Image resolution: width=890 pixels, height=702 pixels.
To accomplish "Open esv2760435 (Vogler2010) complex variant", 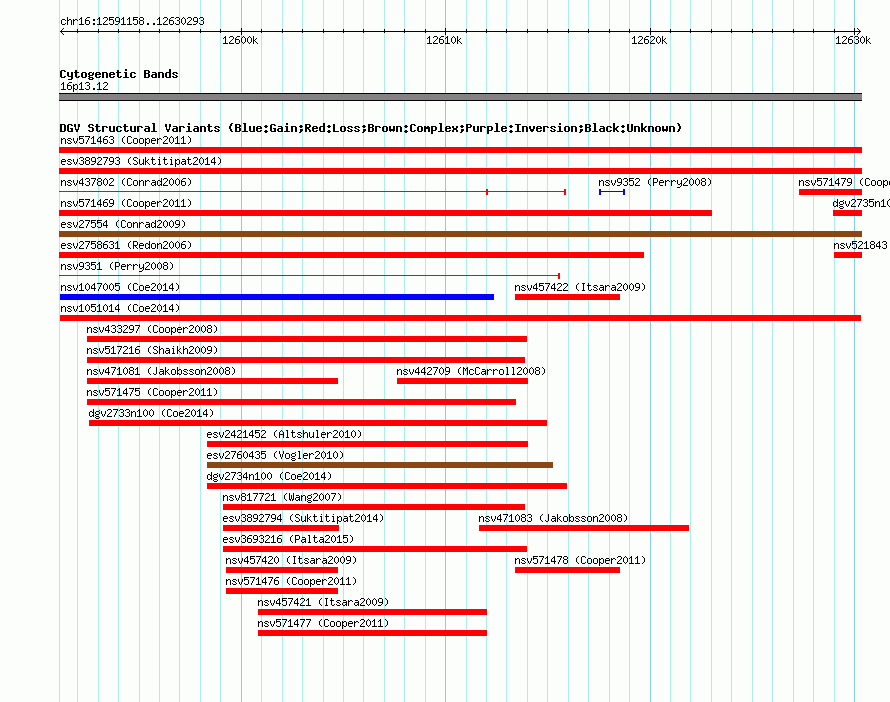I will pos(275,455).
